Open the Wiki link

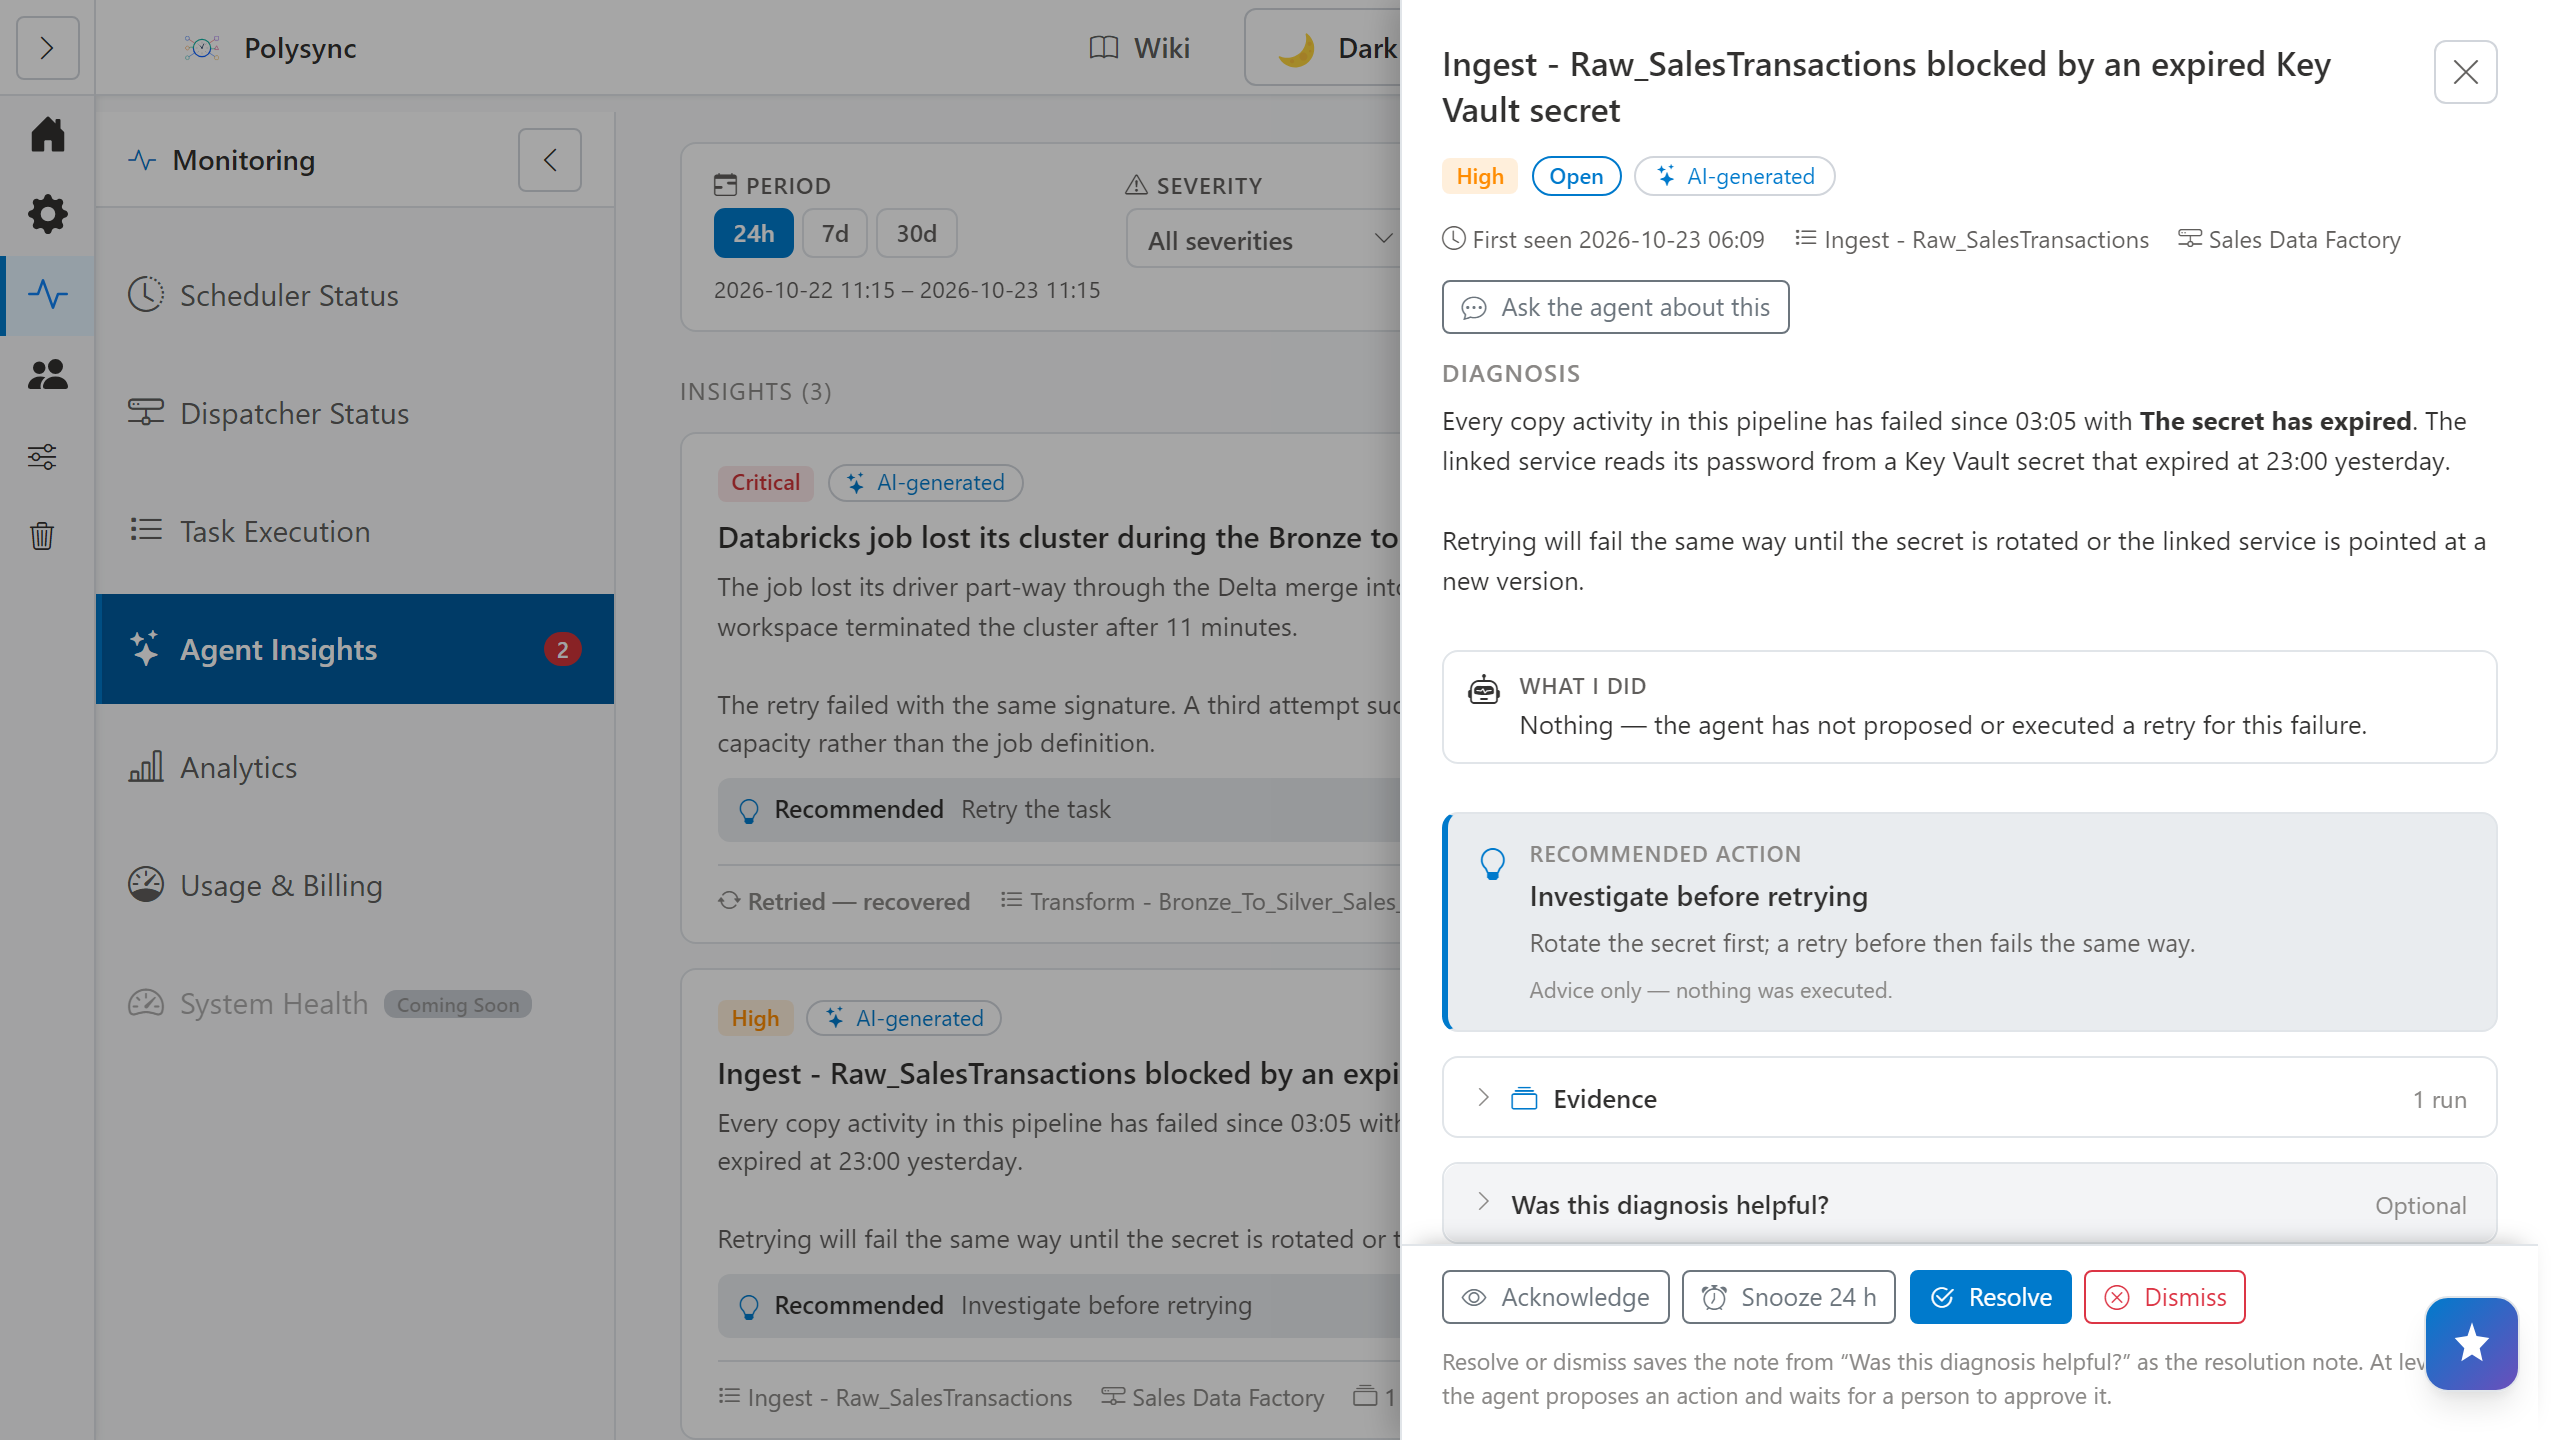click(x=1140, y=48)
